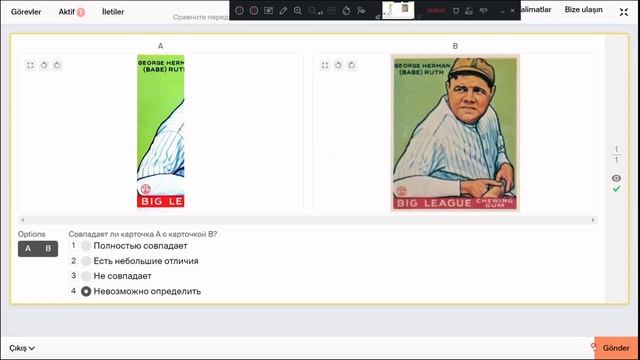Click the shortcut key 1 badge

pos(73,245)
